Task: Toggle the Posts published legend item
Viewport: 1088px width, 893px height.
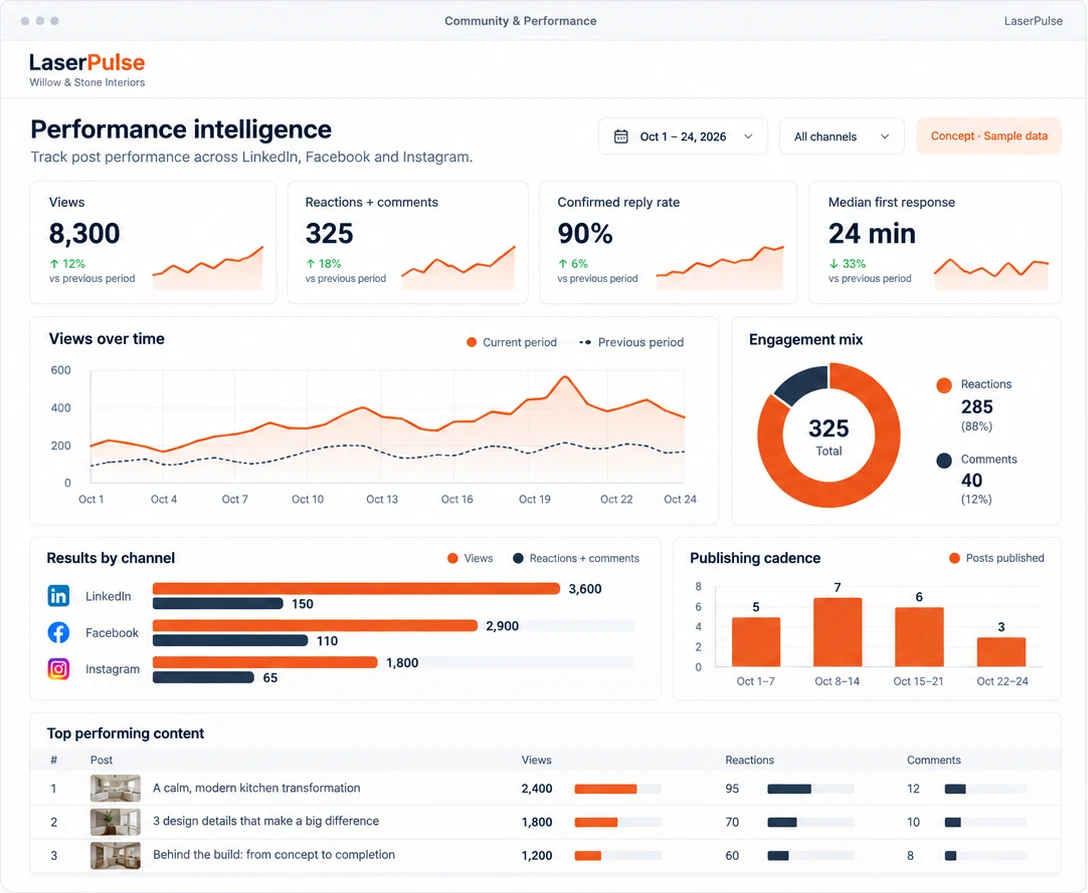Action: [996, 558]
